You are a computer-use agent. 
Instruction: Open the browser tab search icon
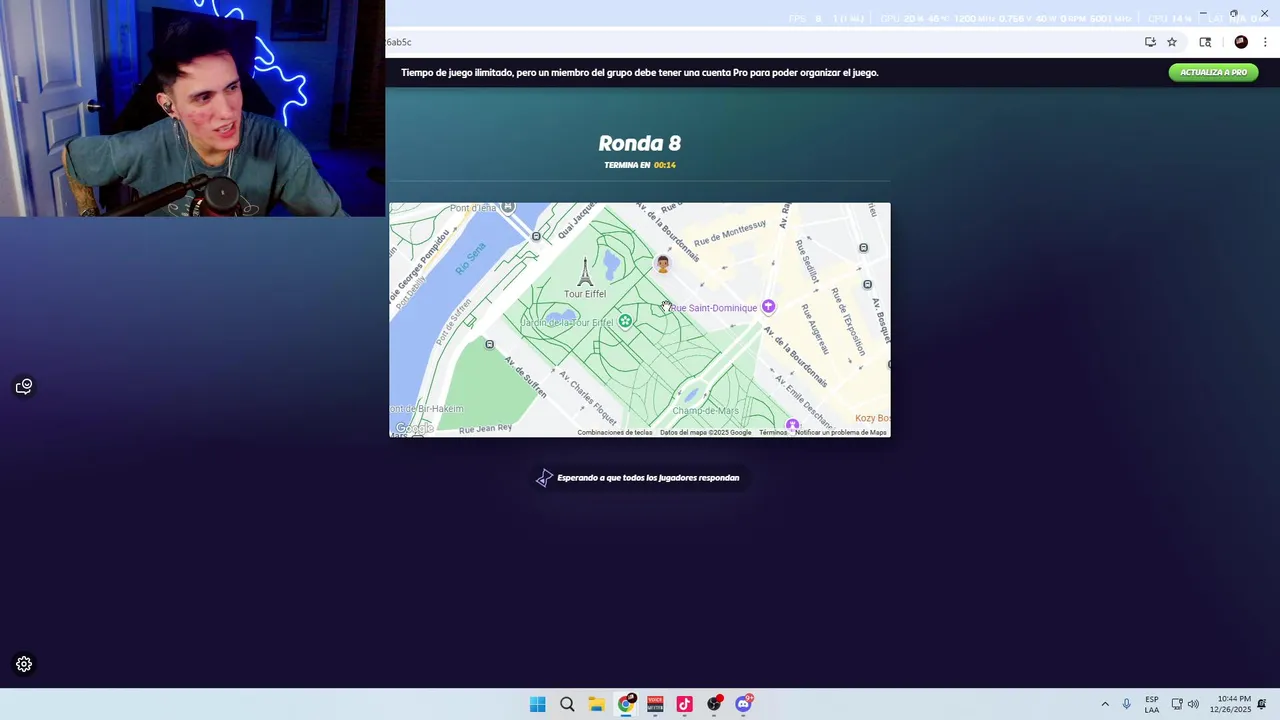(x=1205, y=42)
